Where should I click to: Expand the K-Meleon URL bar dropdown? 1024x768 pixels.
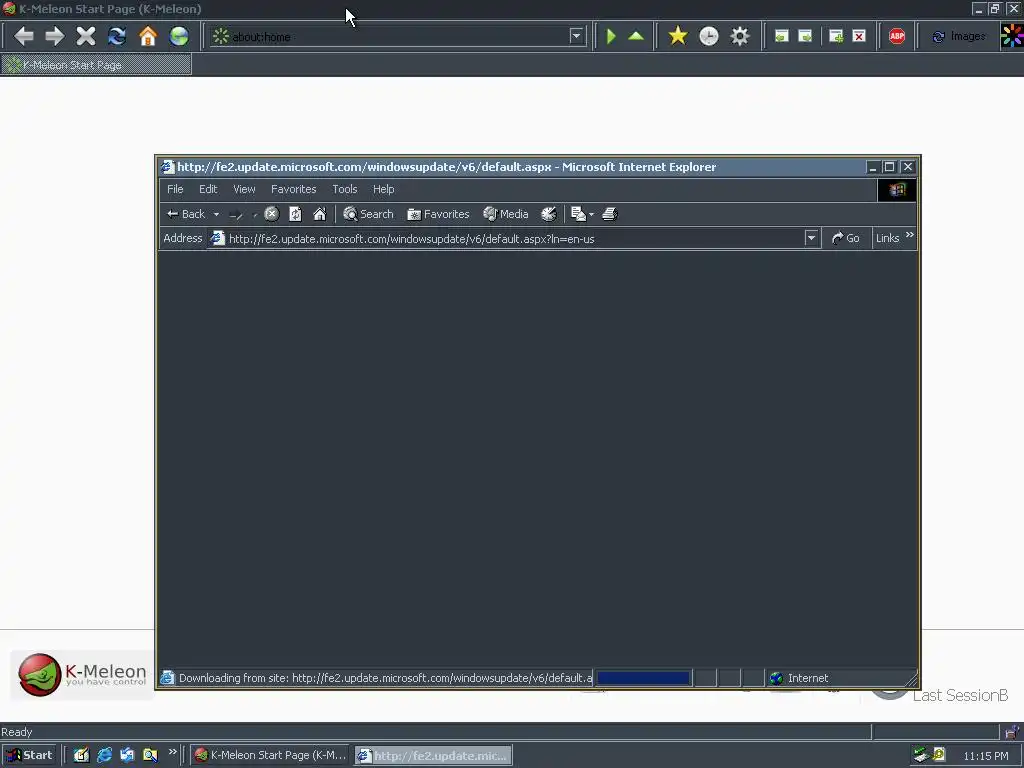(x=576, y=36)
